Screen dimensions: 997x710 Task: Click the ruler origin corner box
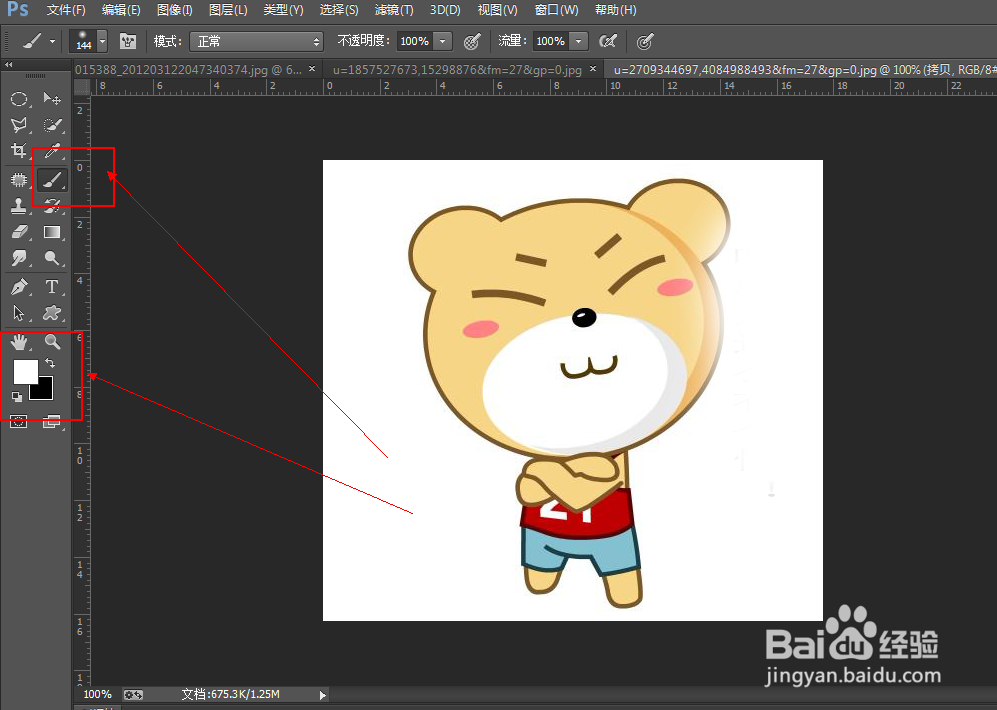click(x=82, y=86)
